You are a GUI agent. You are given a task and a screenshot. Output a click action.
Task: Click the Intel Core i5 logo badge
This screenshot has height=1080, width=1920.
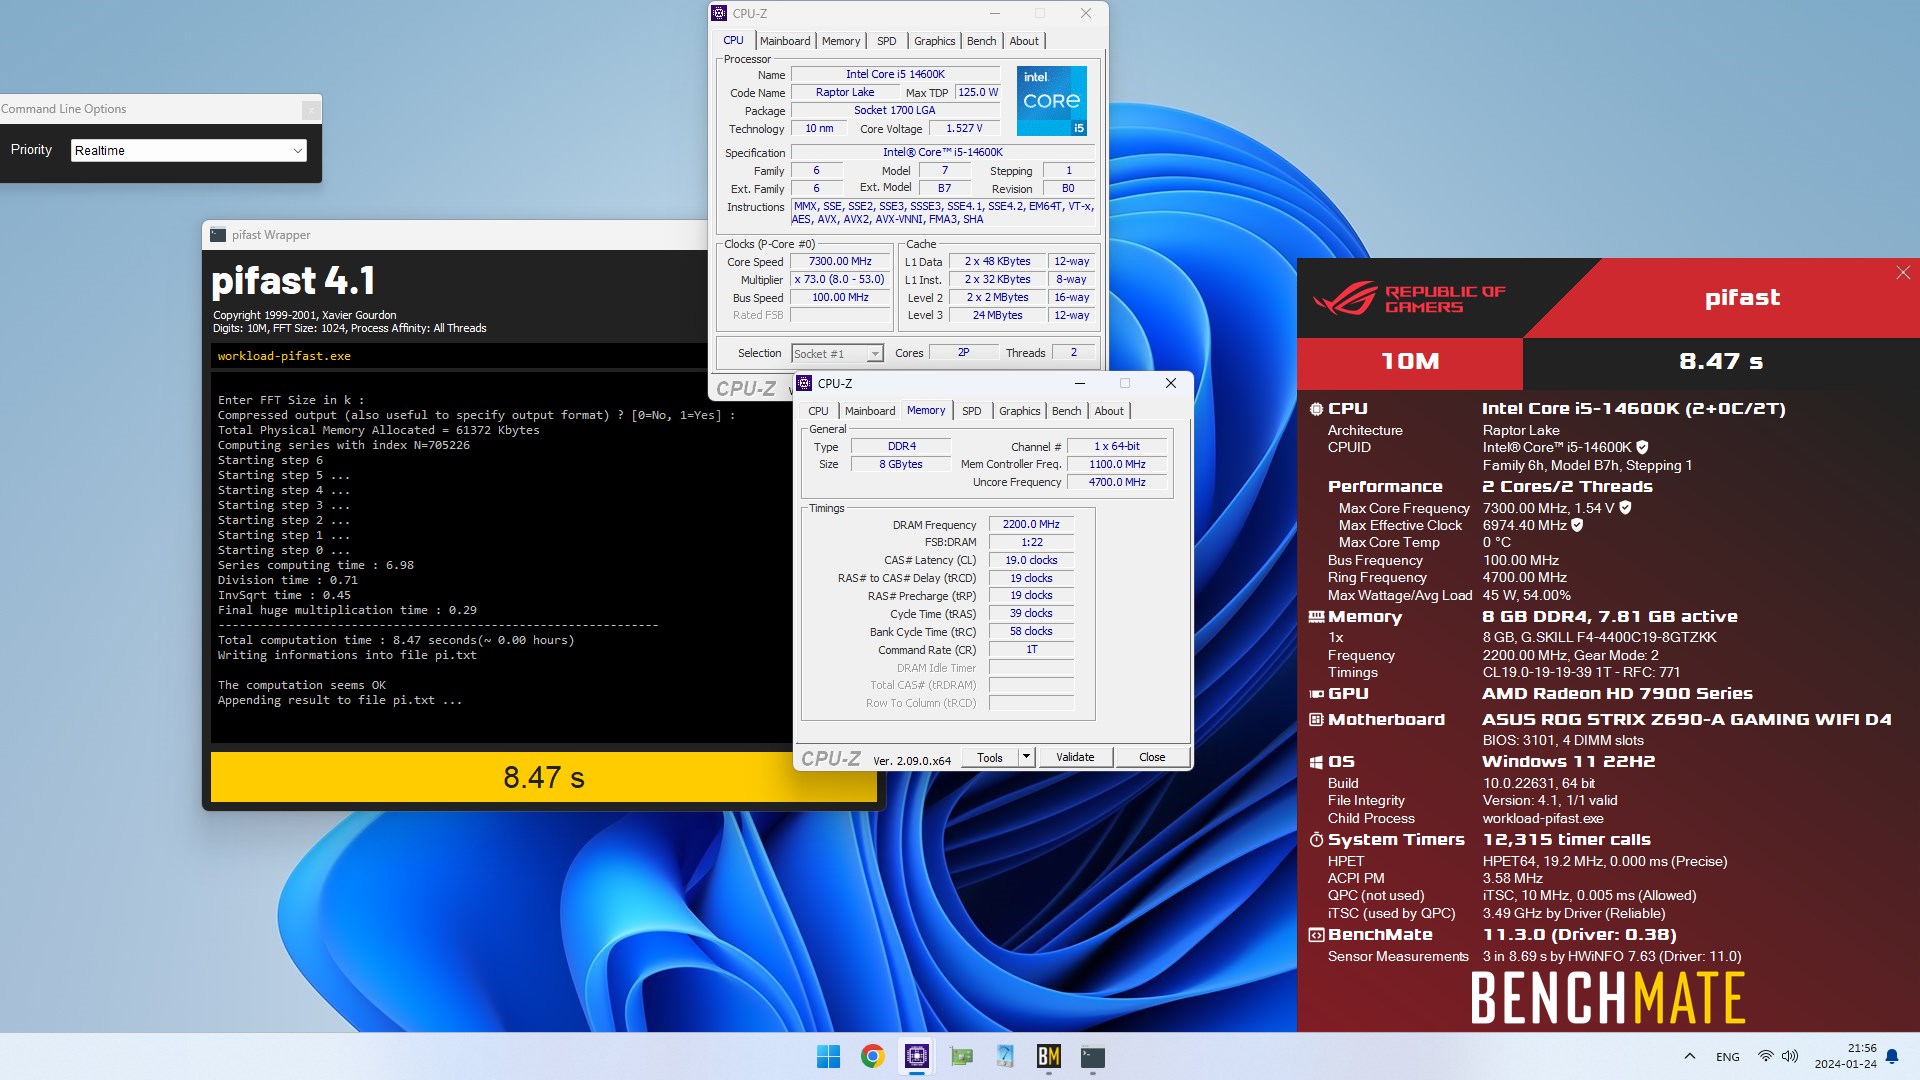pos(1051,101)
